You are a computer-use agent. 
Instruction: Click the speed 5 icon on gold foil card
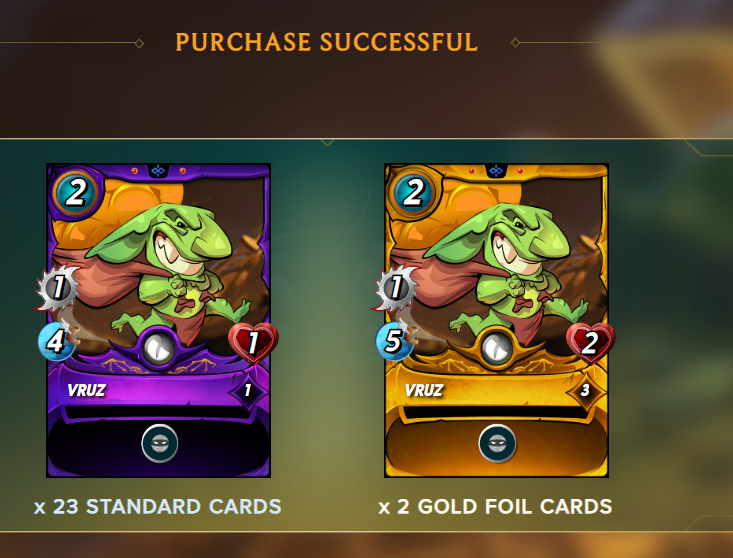(x=394, y=341)
